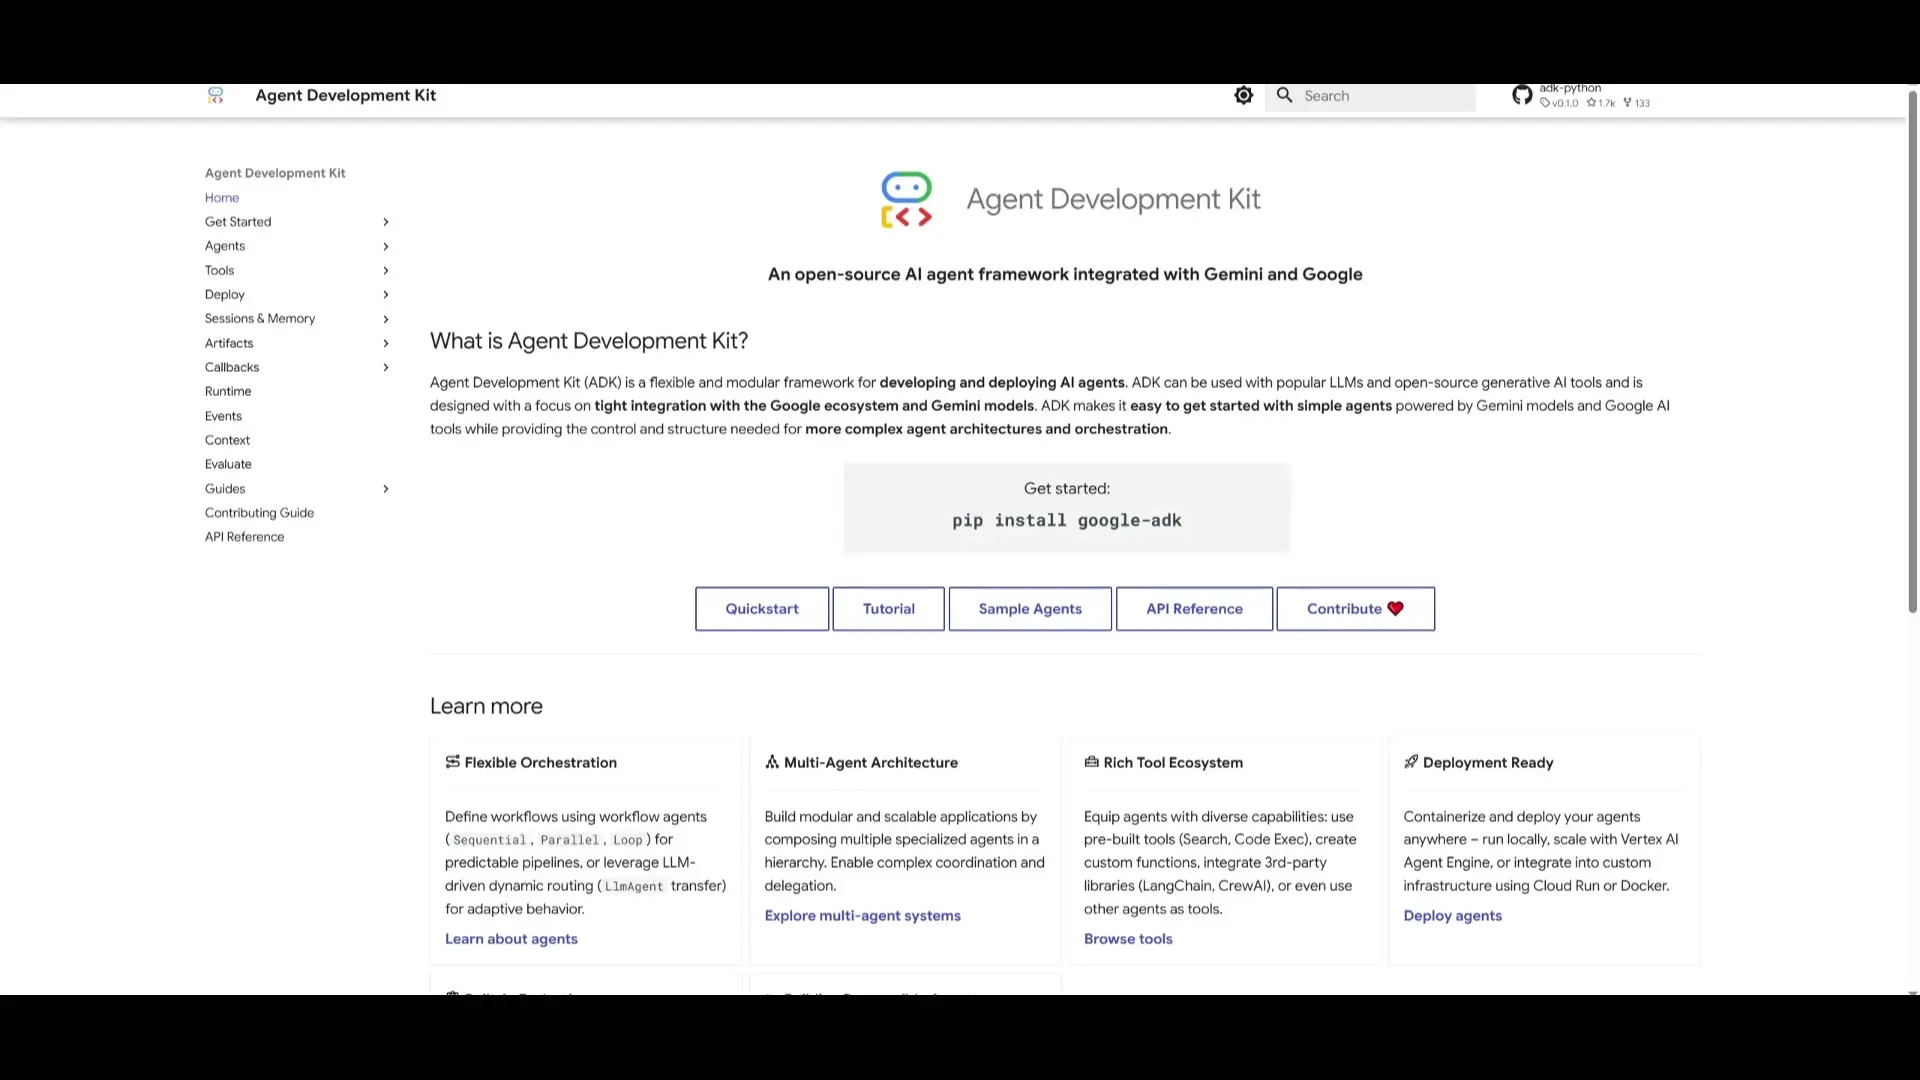Select Agents sidebar label

tap(225, 246)
